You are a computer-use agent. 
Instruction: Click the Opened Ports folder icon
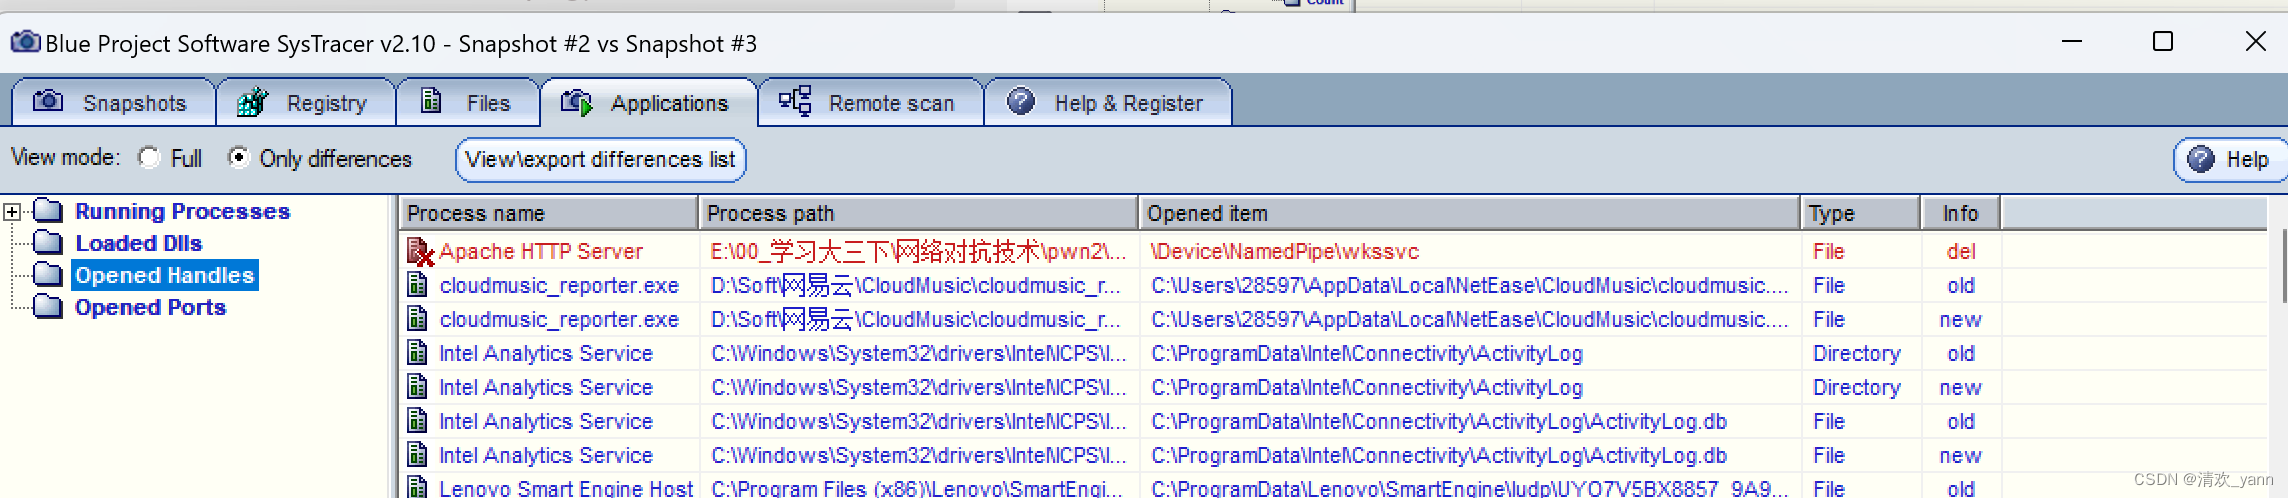pos(49,307)
